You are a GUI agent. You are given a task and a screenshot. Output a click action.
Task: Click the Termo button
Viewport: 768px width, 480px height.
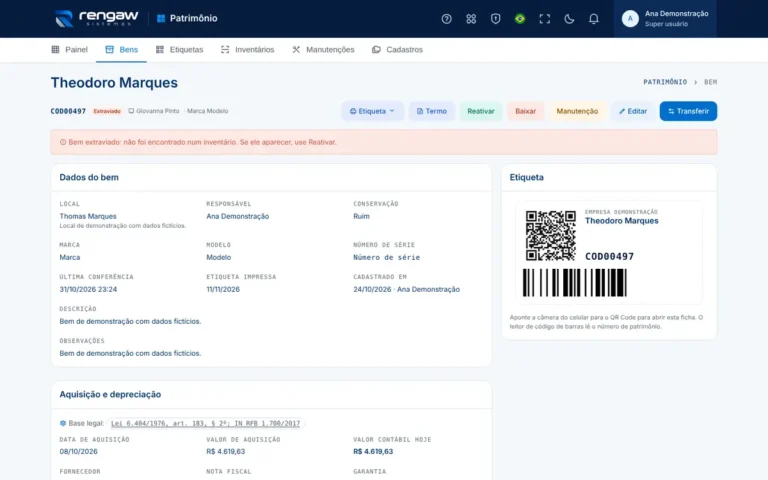tap(432, 111)
